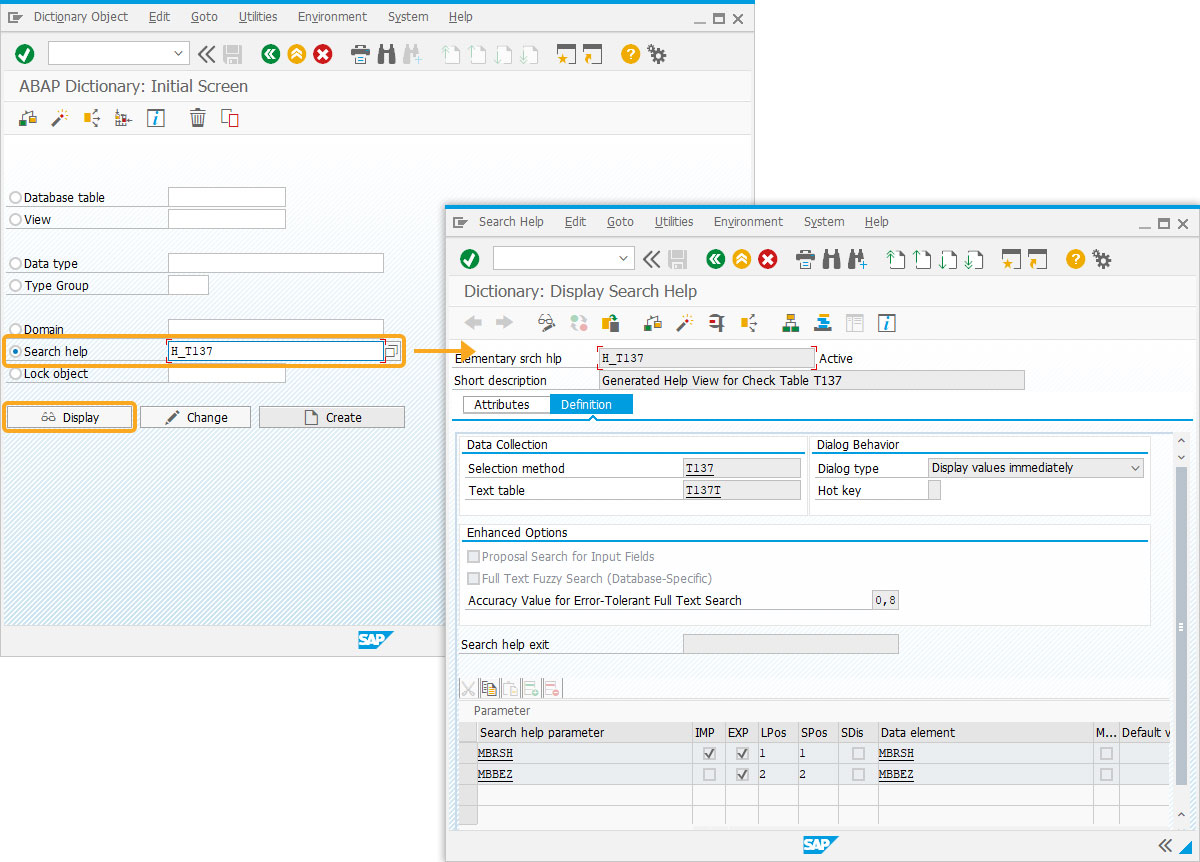Click green Enter checkmark in Search Help window
Screen dimensions: 1200x862
[x=470, y=260]
